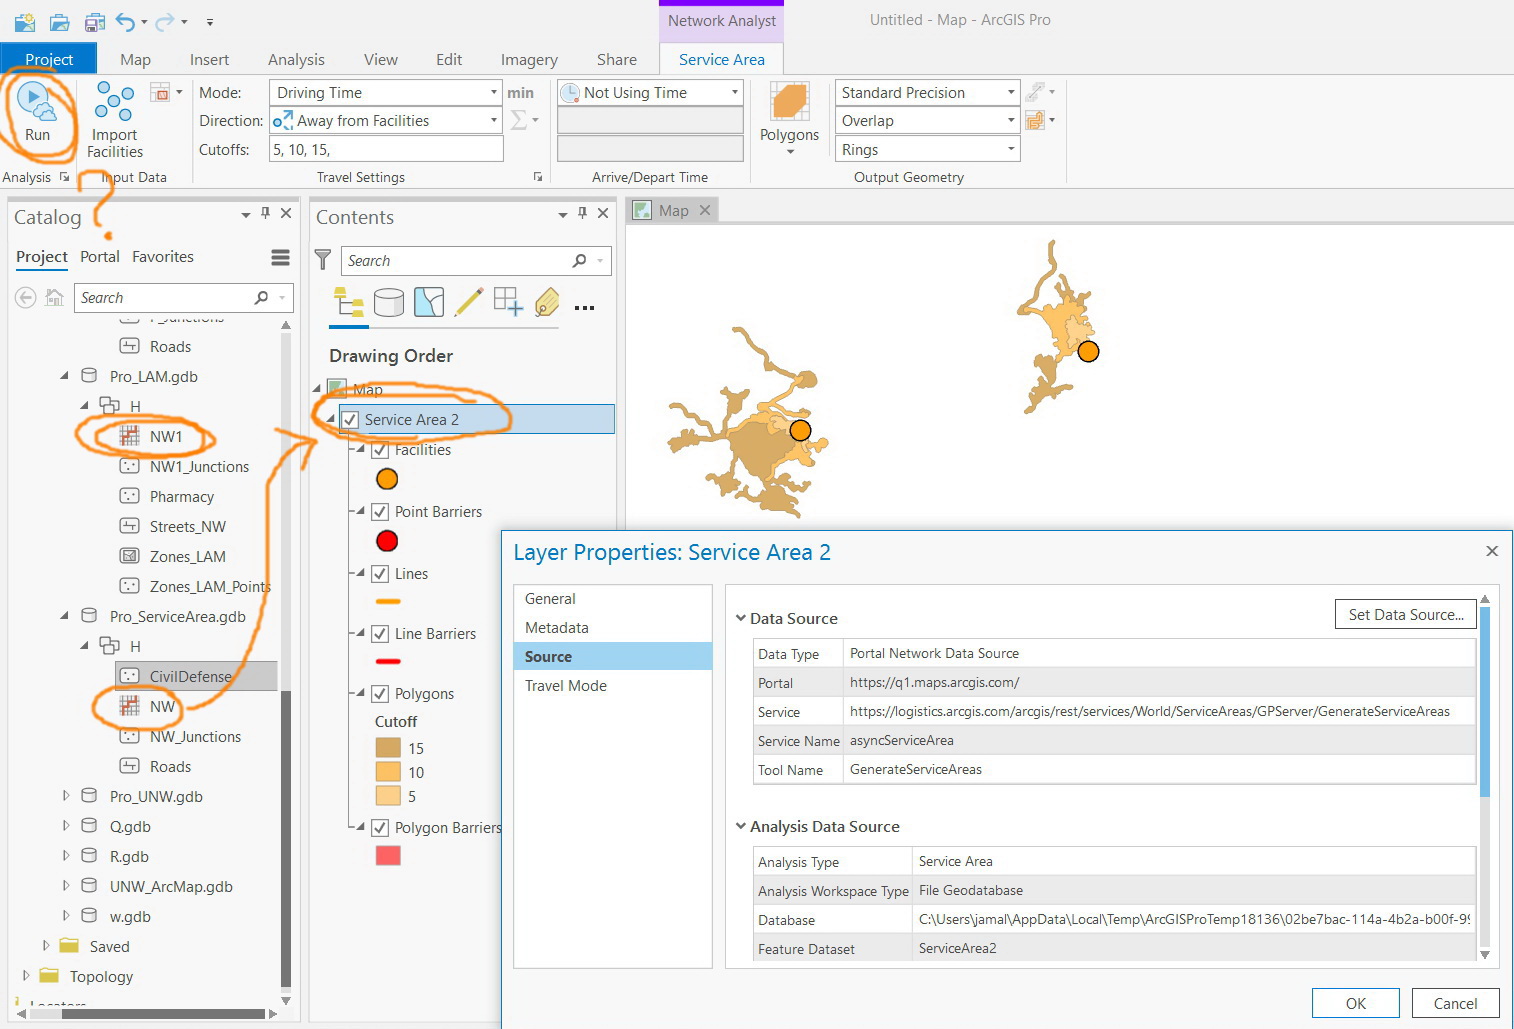The height and width of the screenshot is (1029, 1514).
Task: Undo the last action
Action: click(126, 21)
